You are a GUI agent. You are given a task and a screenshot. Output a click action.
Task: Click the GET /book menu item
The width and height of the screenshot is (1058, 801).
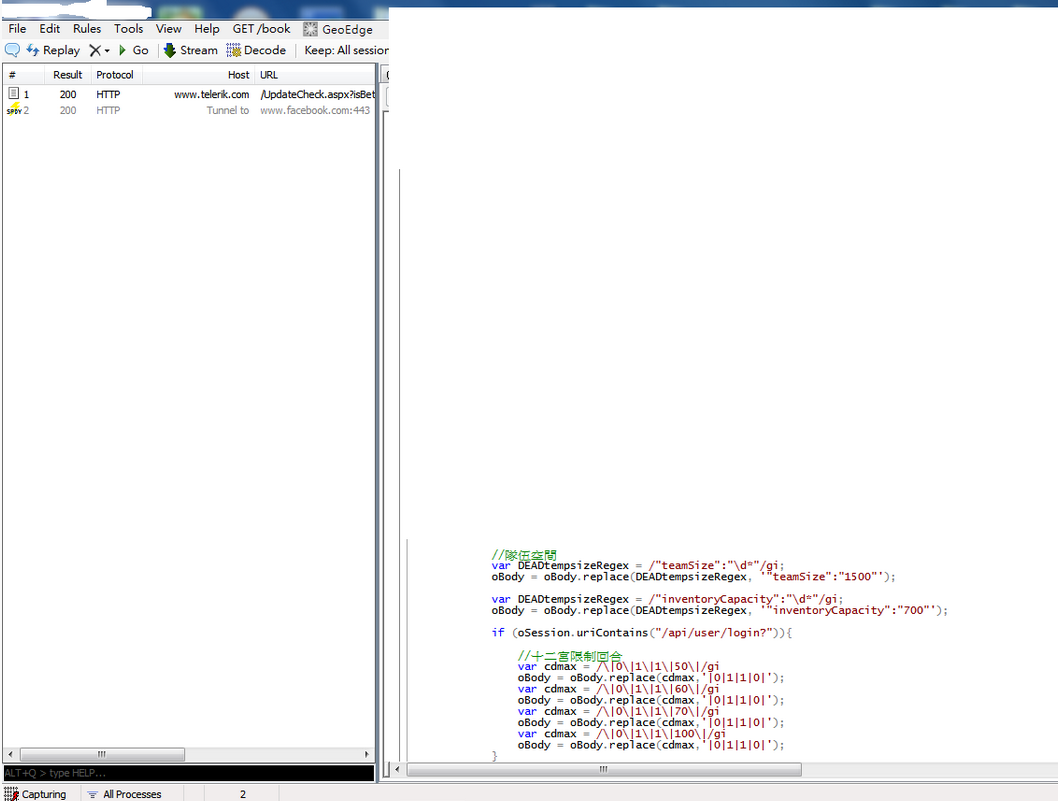click(261, 29)
